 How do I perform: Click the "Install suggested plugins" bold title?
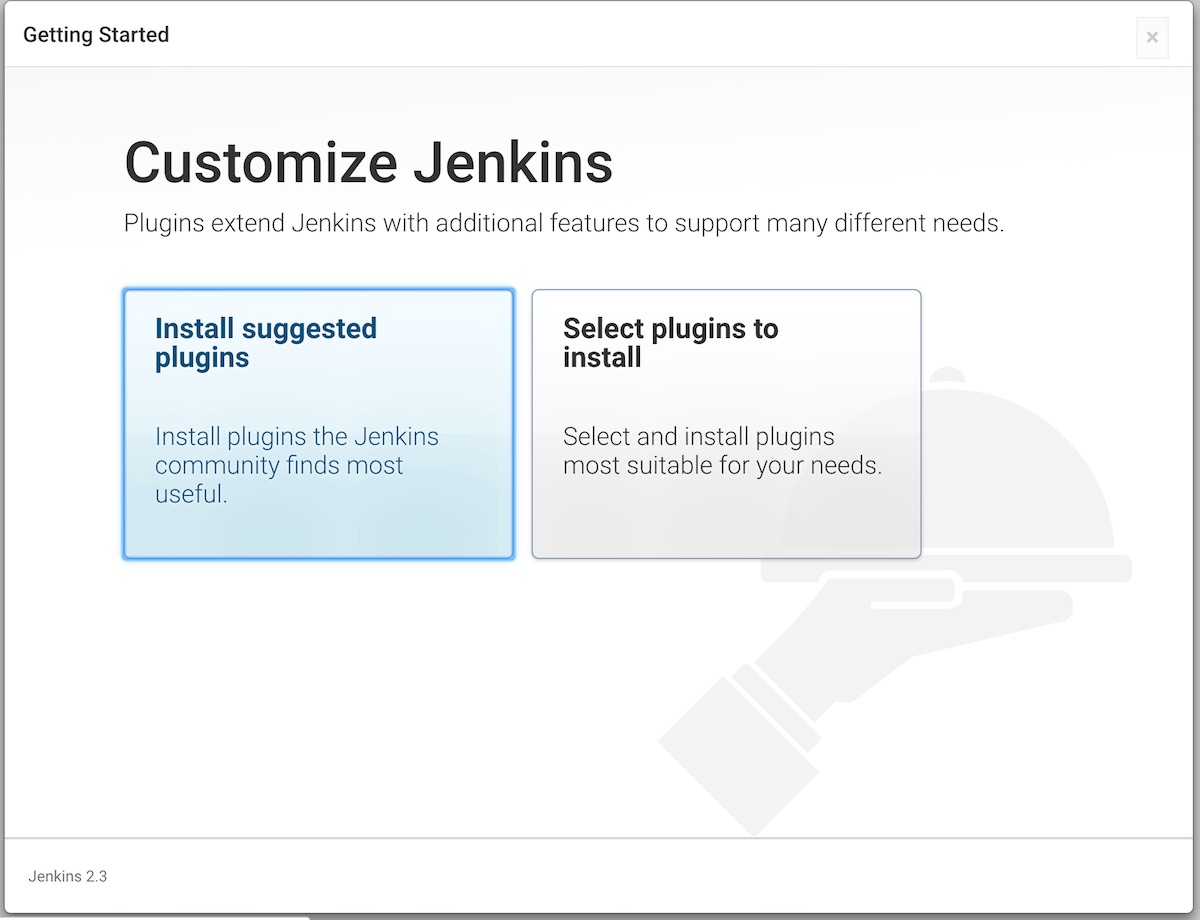point(266,343)
